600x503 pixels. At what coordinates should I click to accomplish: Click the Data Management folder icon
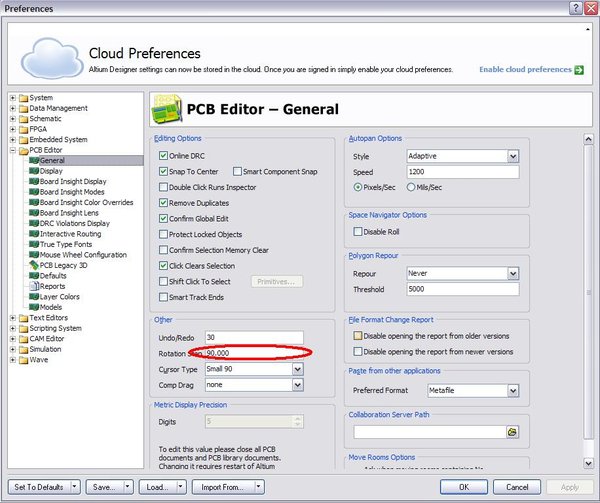[x=24, y=108]
